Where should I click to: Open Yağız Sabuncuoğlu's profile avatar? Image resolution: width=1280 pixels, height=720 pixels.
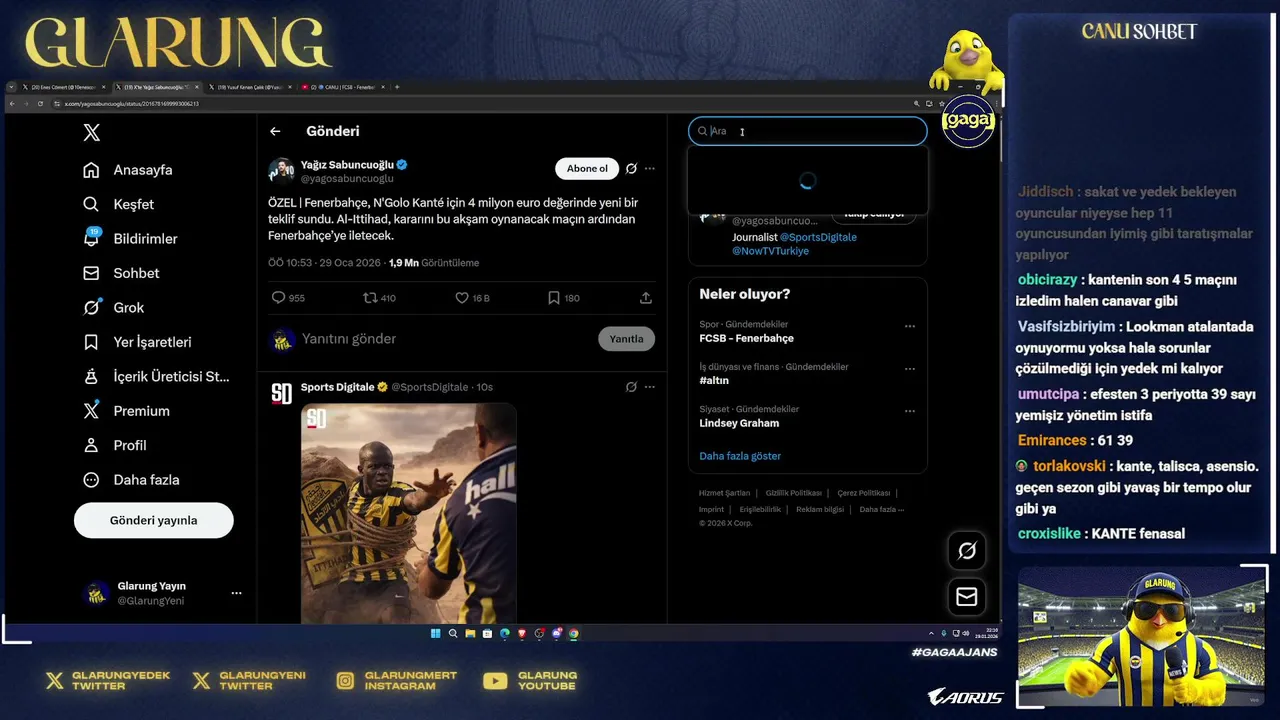(x=281, y=170)
